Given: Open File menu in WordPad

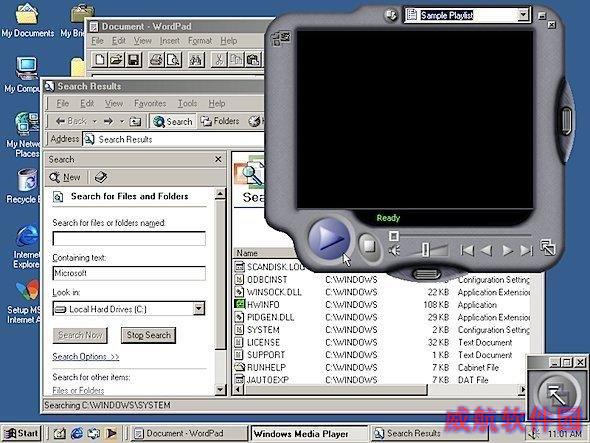Looking at the screenshot, I should tap(97, 41).
